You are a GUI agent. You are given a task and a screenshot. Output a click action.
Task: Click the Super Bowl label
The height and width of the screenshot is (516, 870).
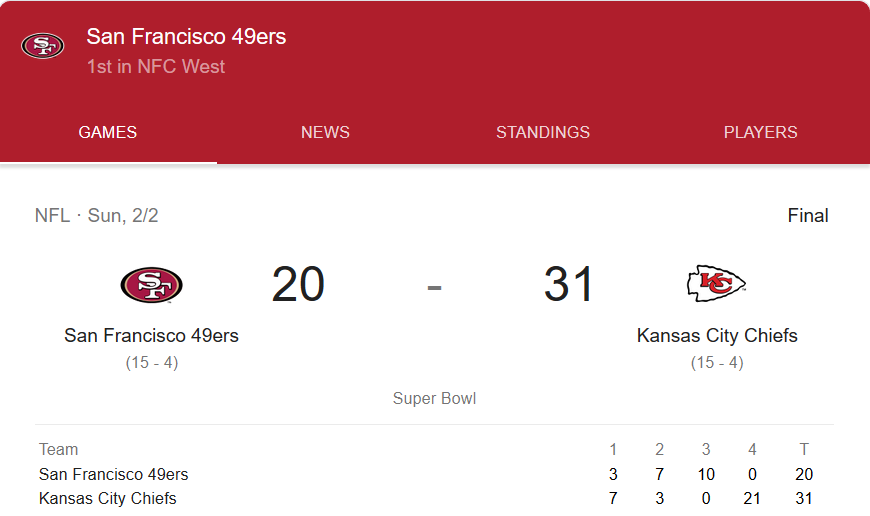[x=434, y=399]
